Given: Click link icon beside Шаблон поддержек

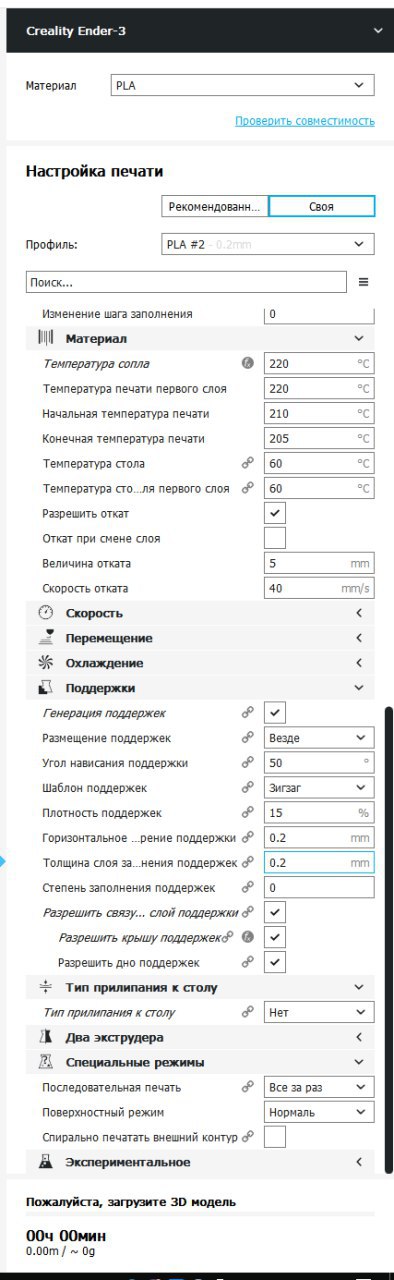Looking at the screenshot, I should pyautogui.click(x=247, y=788).
